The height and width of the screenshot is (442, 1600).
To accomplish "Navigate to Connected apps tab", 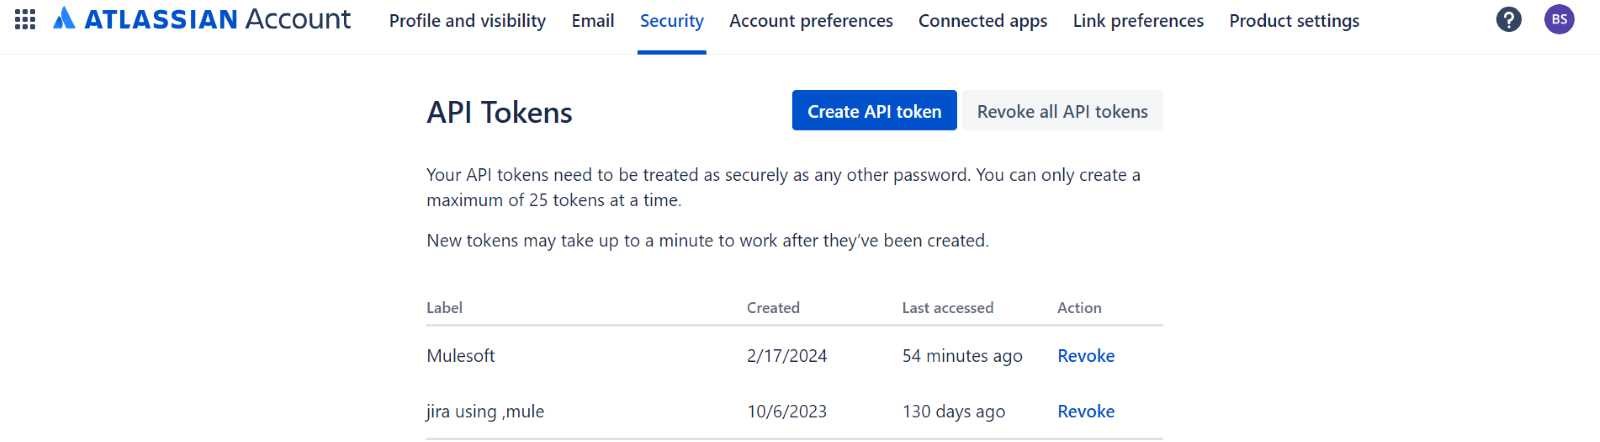I will click(983, 21).
